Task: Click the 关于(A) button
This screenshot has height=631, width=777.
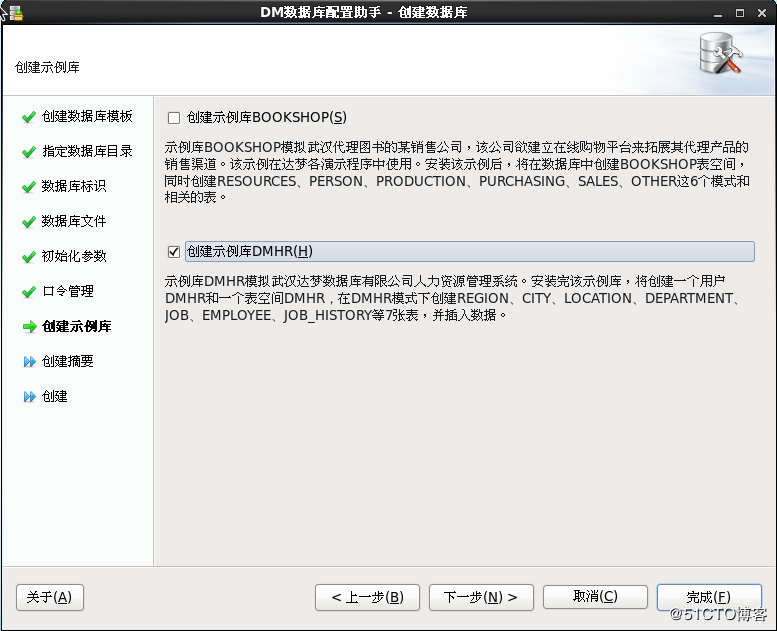Action: tap(50, 597)
